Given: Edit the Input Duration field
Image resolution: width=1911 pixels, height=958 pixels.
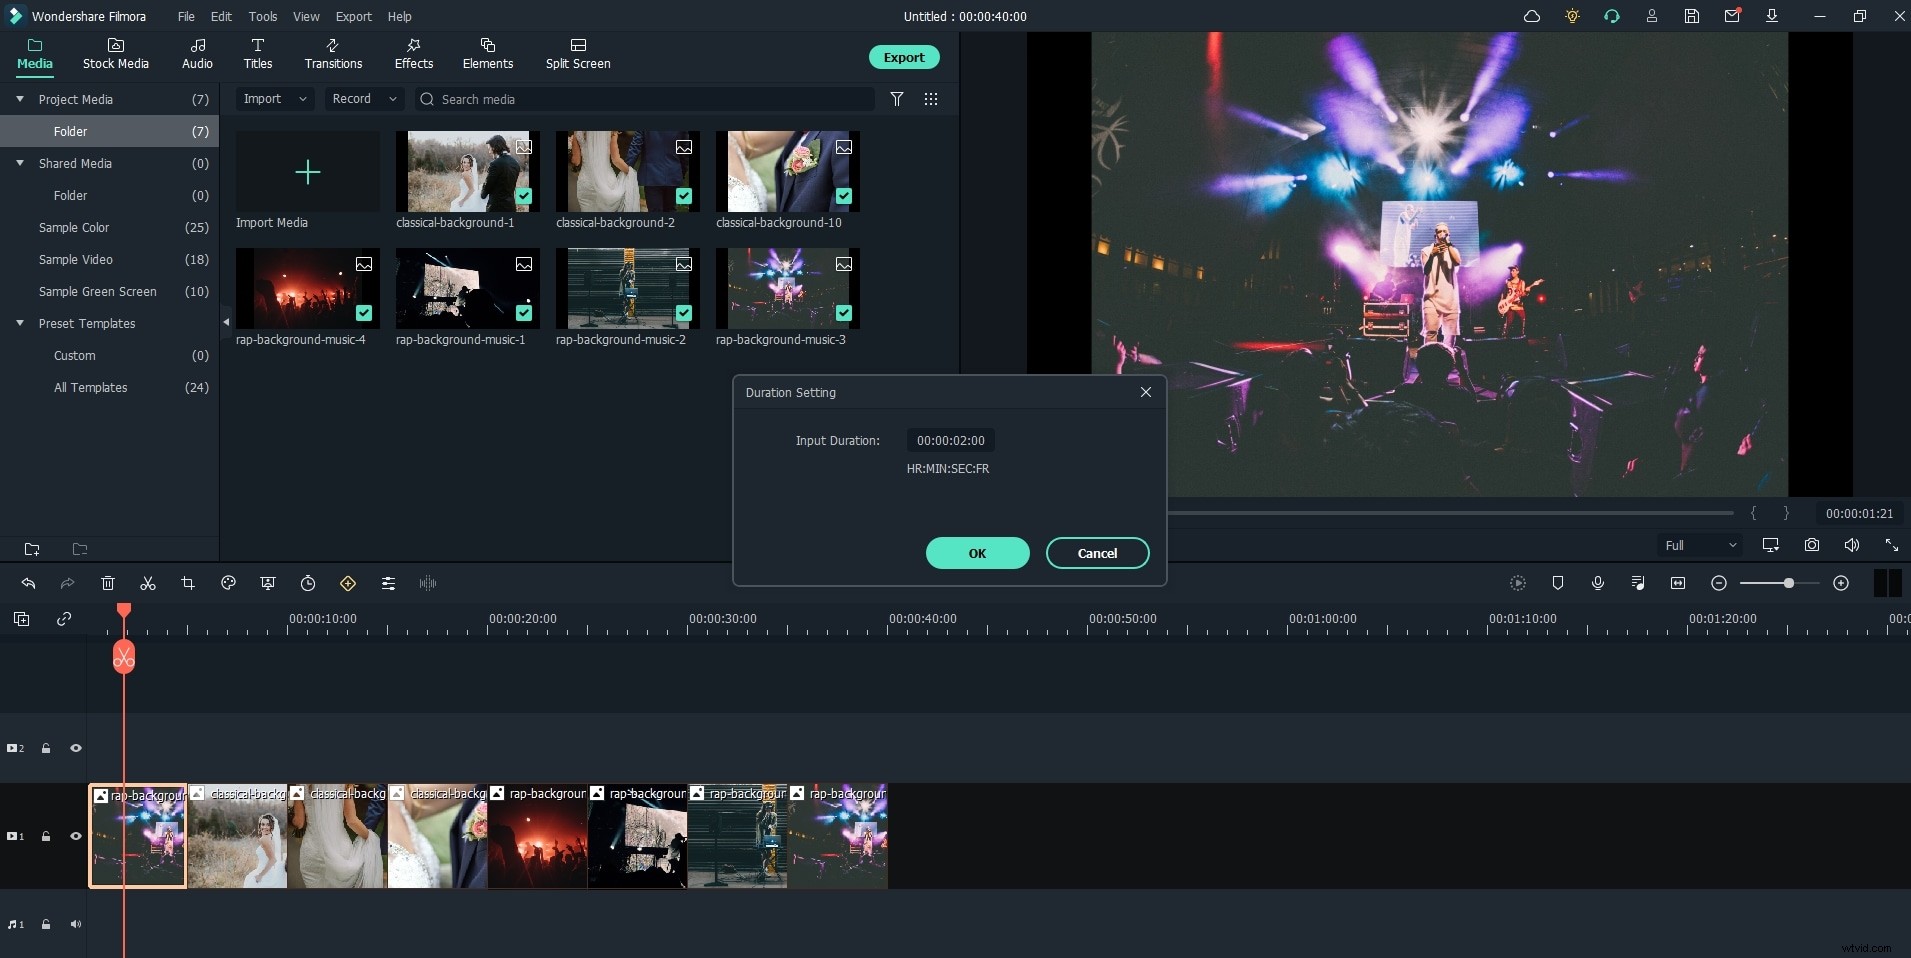Looking at the screenshot, I should pos(949,440).
